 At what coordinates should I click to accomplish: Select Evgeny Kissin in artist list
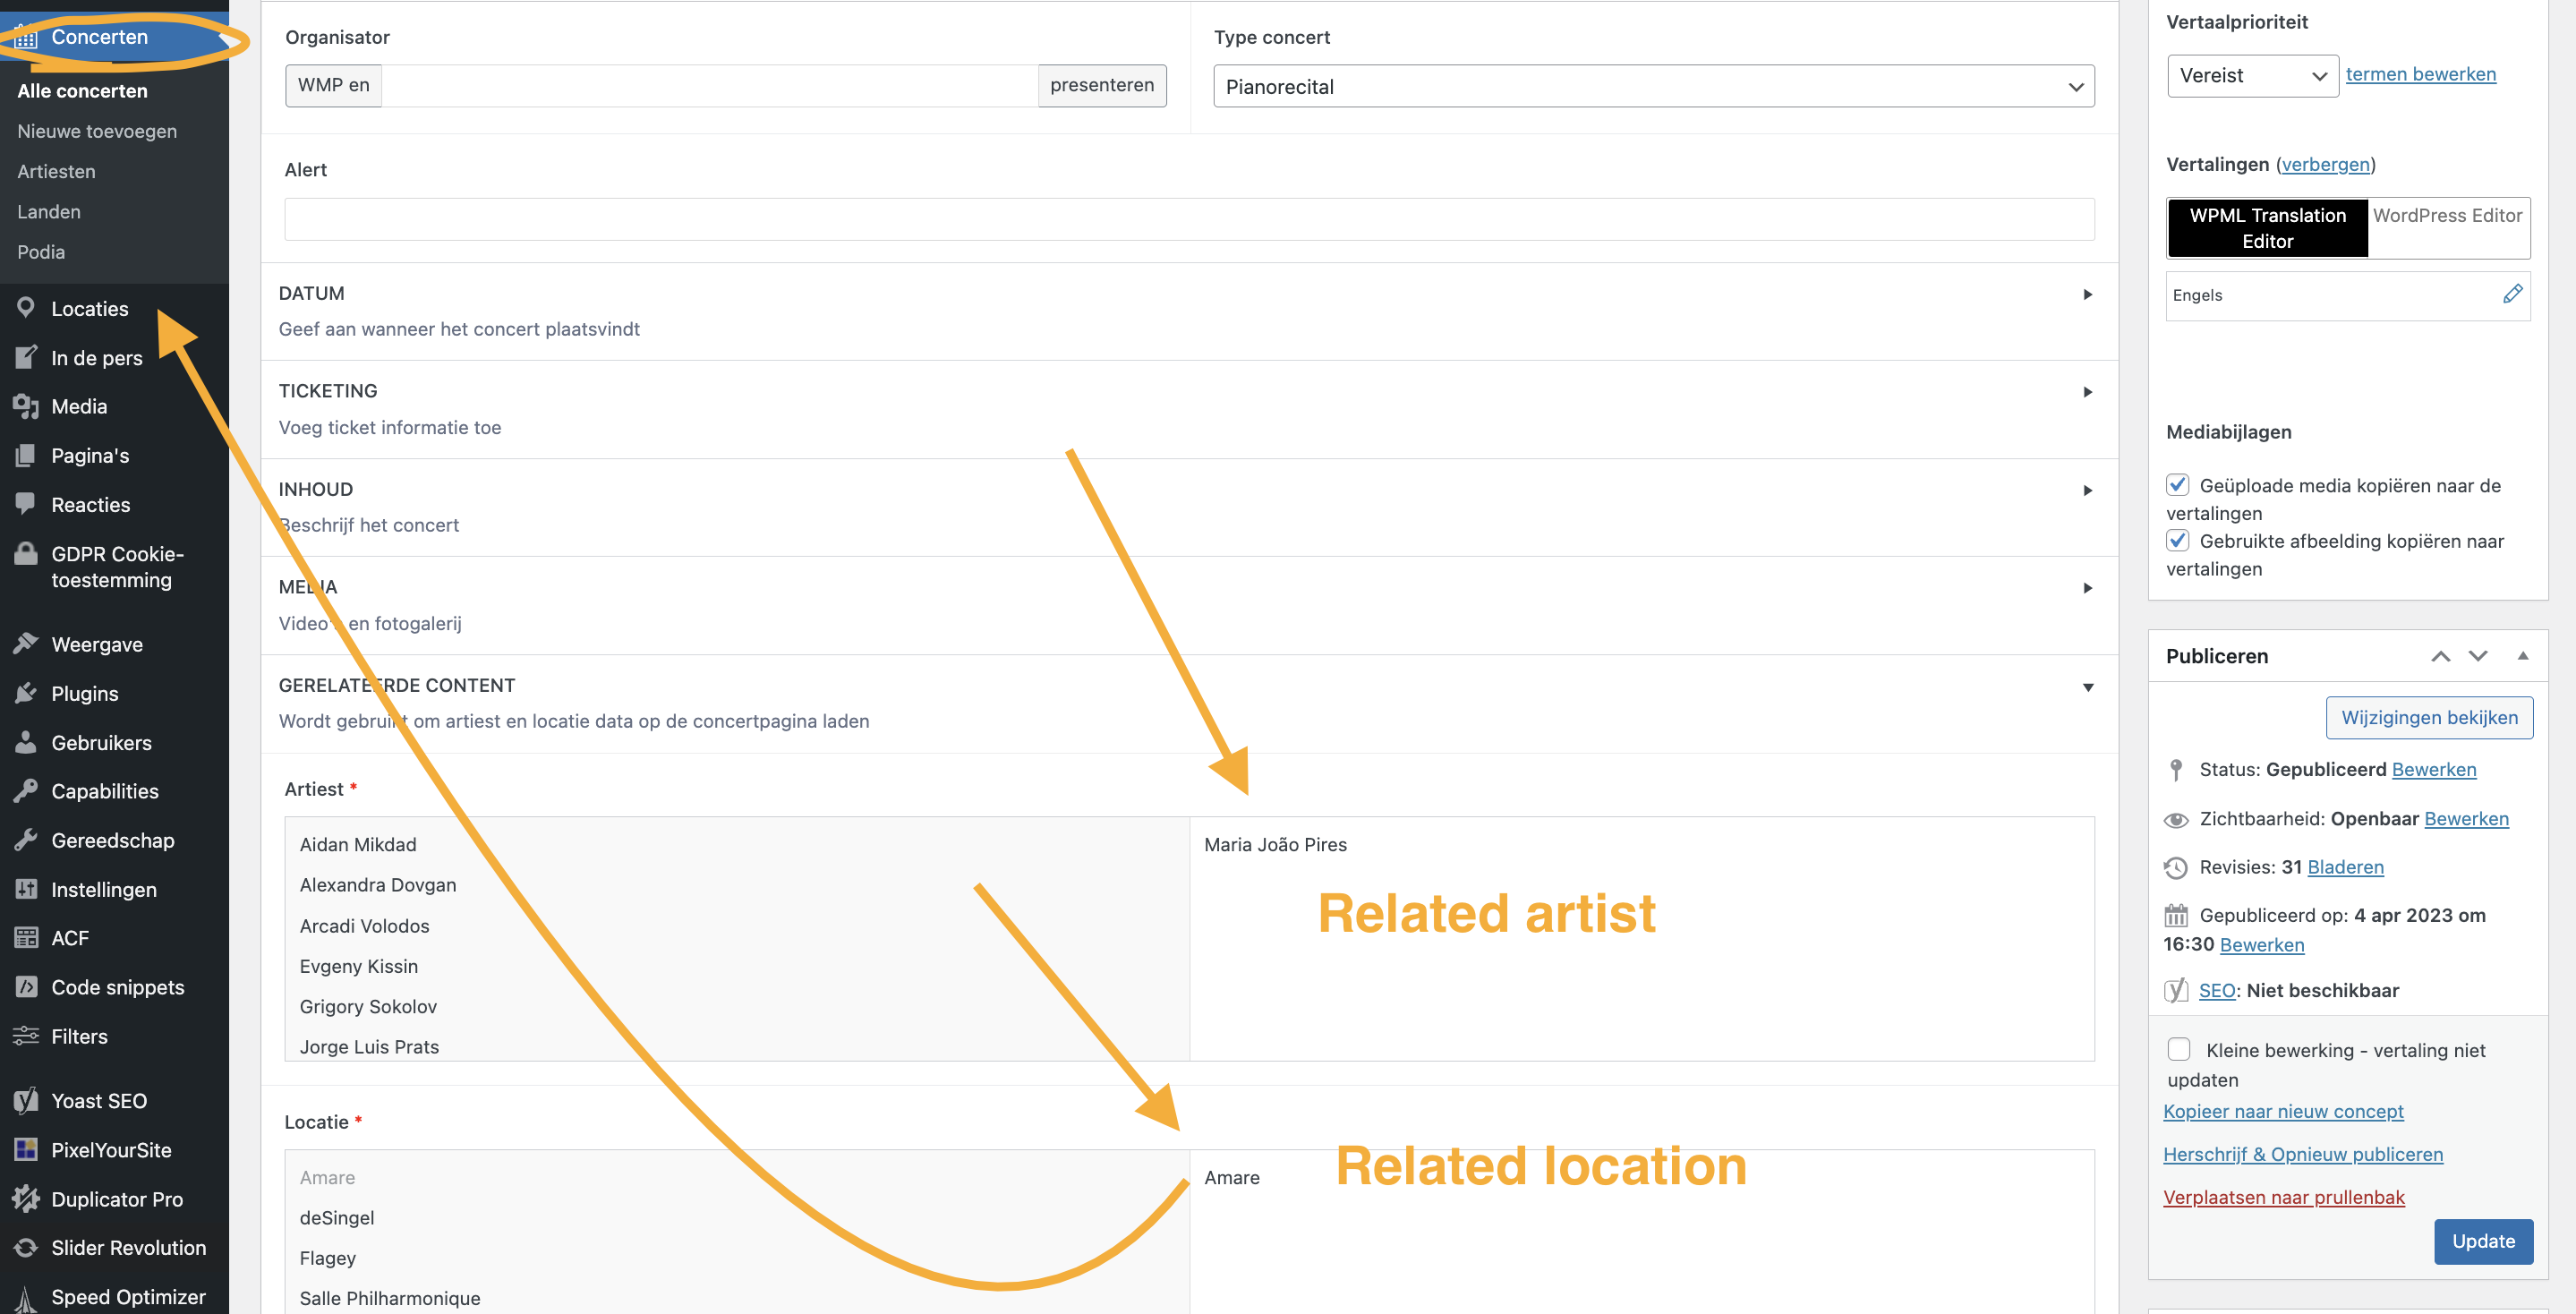coord(358,966)
